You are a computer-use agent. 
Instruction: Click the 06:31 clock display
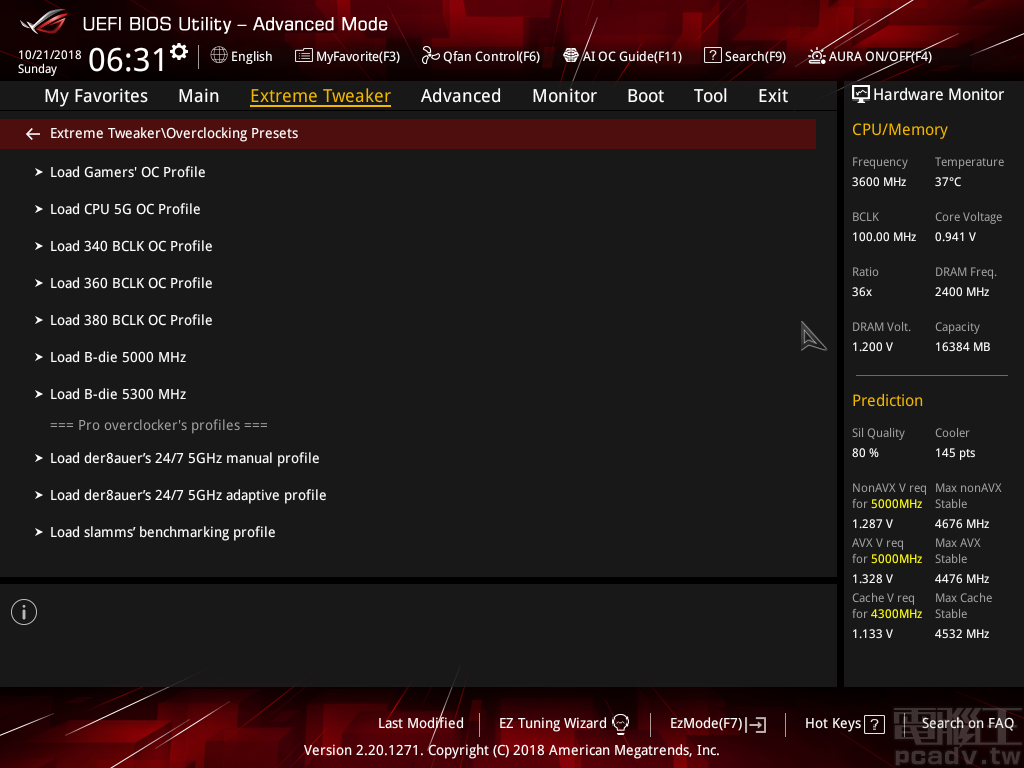(127, 59)
